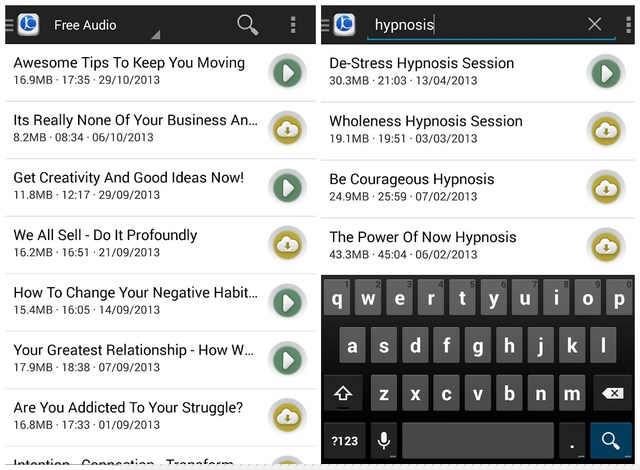Select the '17.9MB · 18:38 · 07/09/2013' details line
Screen dimensions: 640x470
[87, 367]
